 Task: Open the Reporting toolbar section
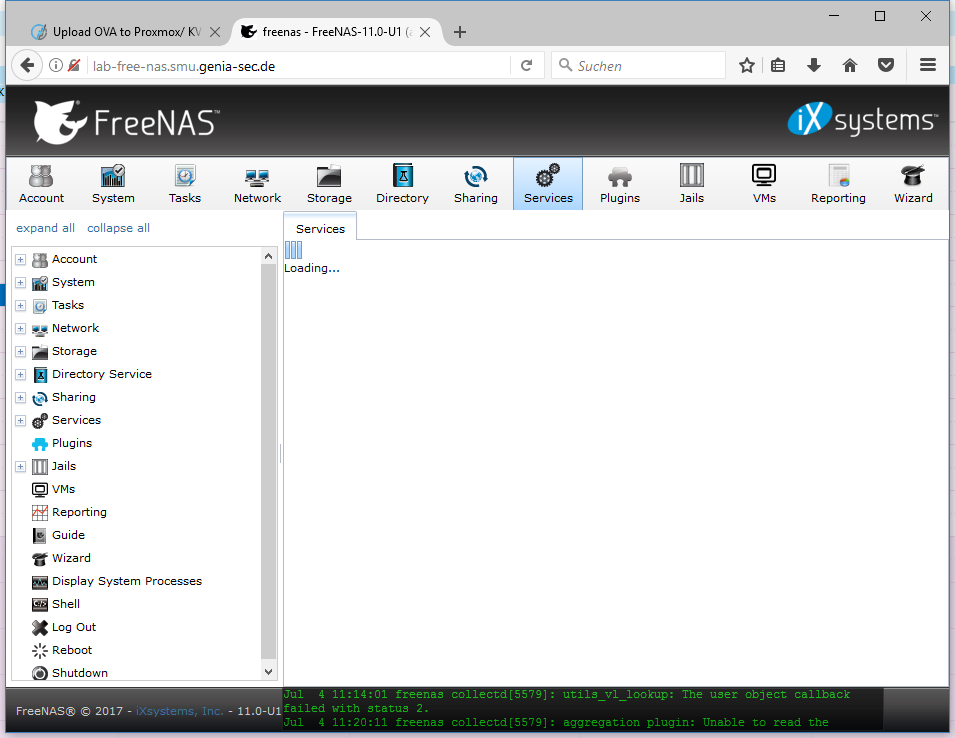click(838, 184)
